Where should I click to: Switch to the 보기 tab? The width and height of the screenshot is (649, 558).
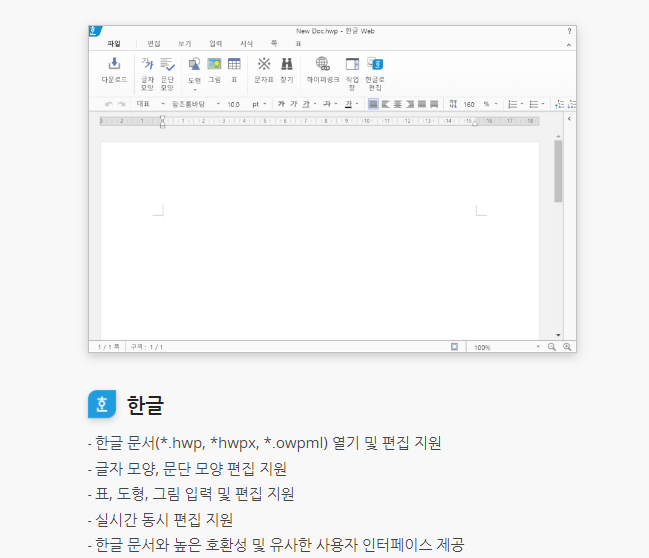[x=185, y=43]
